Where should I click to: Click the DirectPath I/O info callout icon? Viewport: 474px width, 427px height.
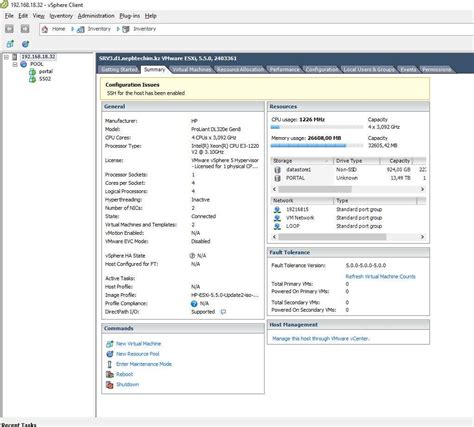pos(223,312)
